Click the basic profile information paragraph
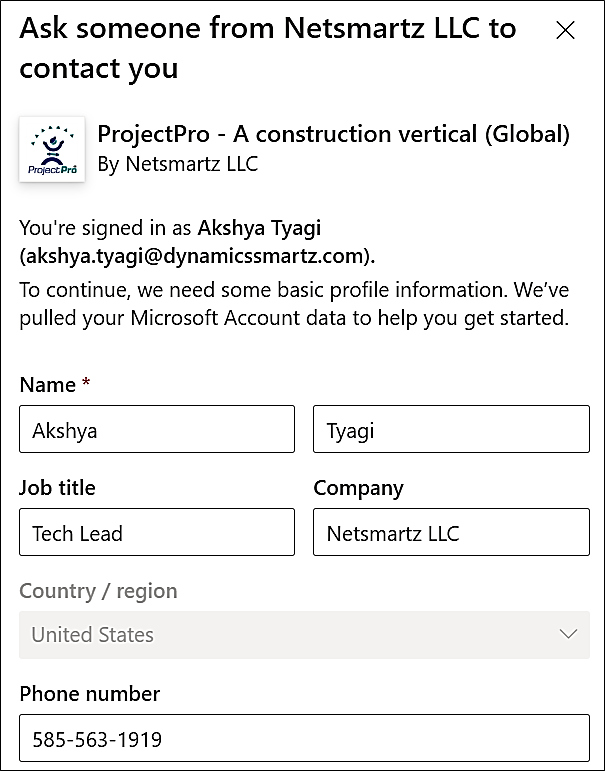Viewport: 605px width, 771px height. 294,305
